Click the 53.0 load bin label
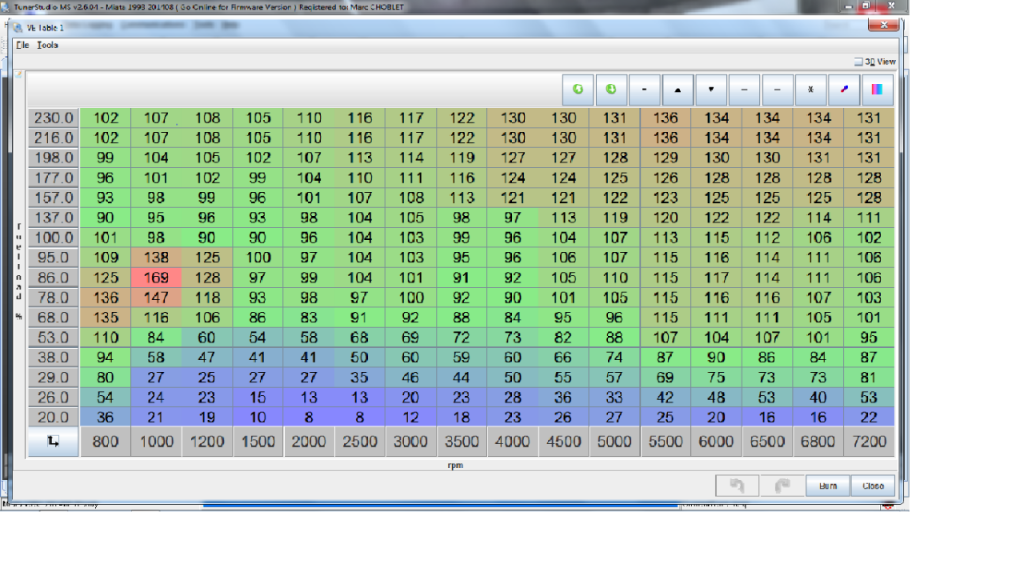The image size is (1024, 576). click(x=53, y=338)
